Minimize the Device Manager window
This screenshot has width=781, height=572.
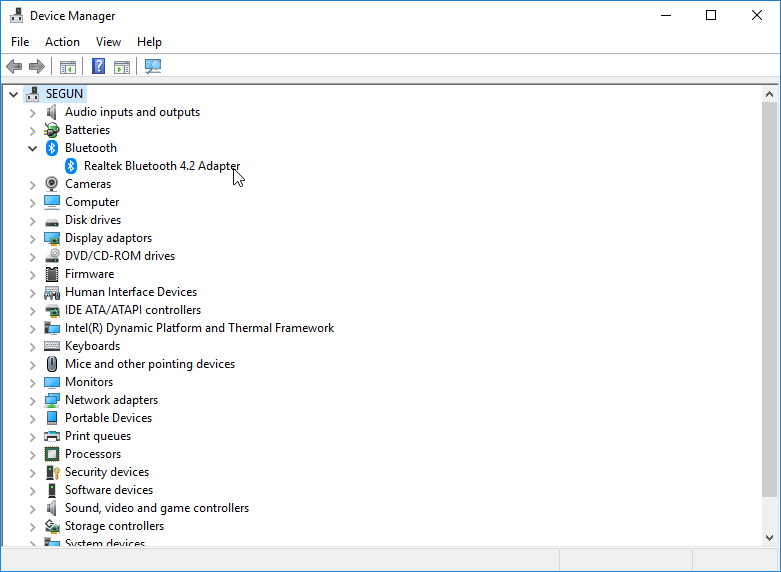coord(666,15)
